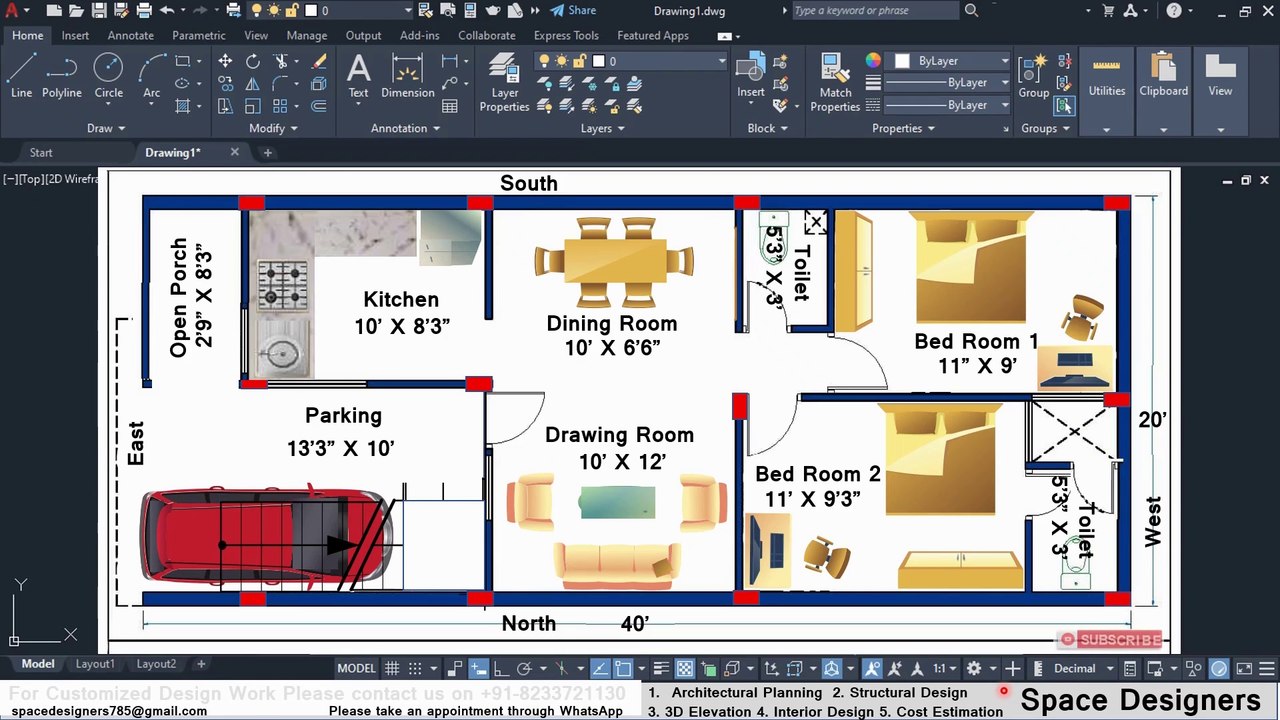Click the MODEL space button in status bar
This screenshot has height=720, width=1280.
[x=357, y=669]
